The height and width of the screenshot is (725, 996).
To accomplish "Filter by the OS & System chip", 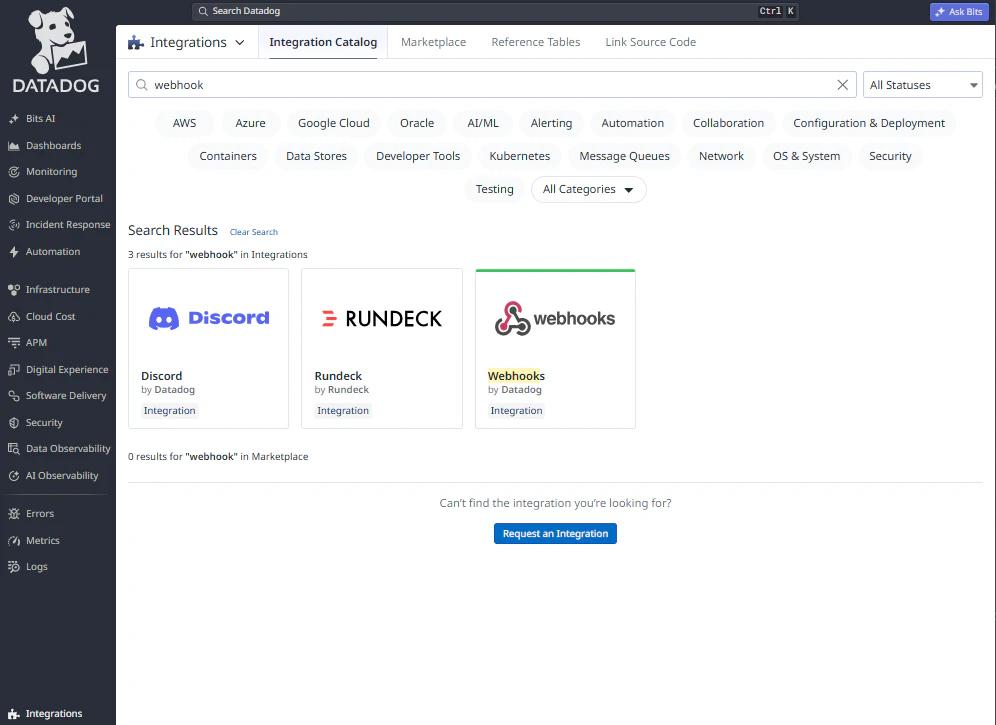I will [806, 156].
